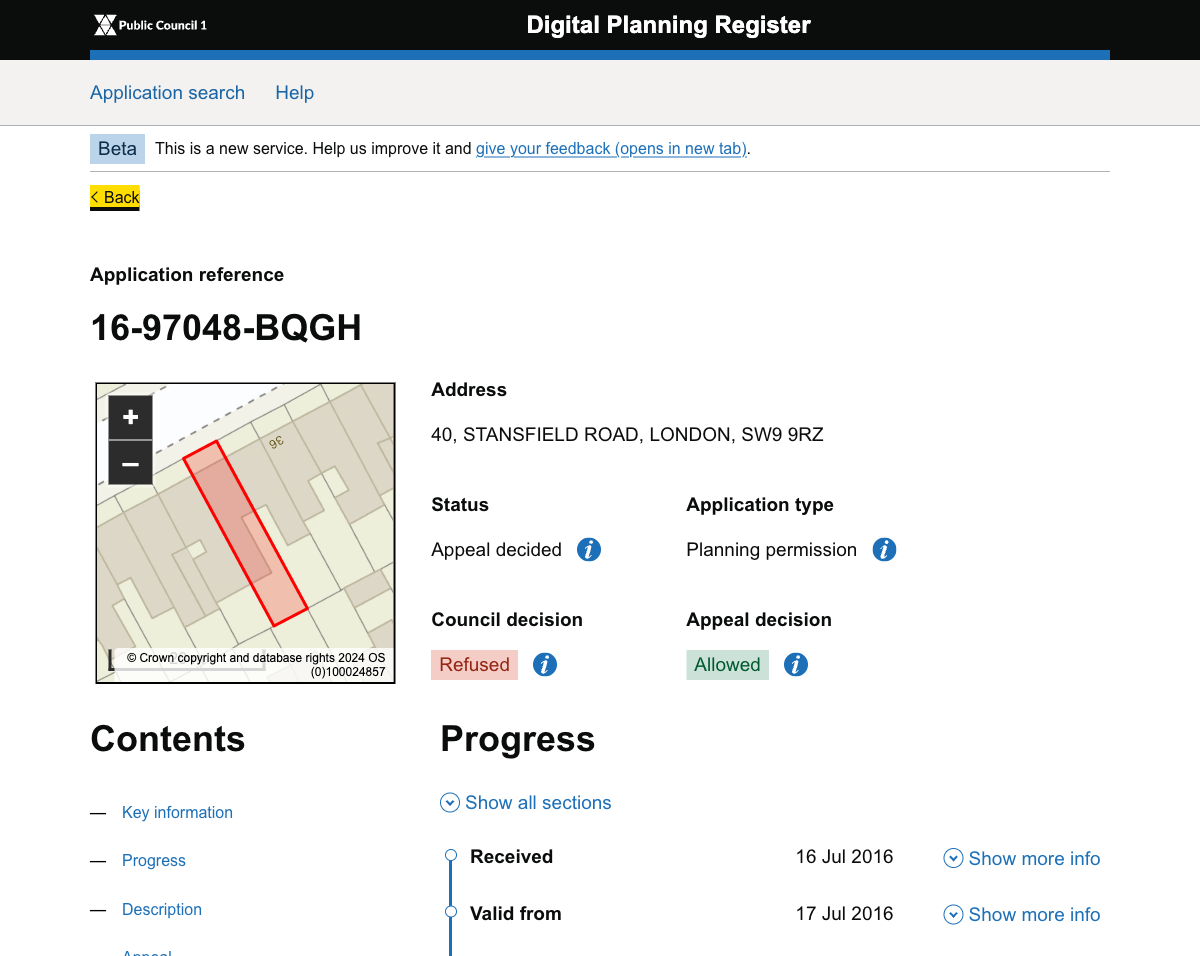Zoom out of the map with the minus control

pyautogui.click(x=130, y=463)
